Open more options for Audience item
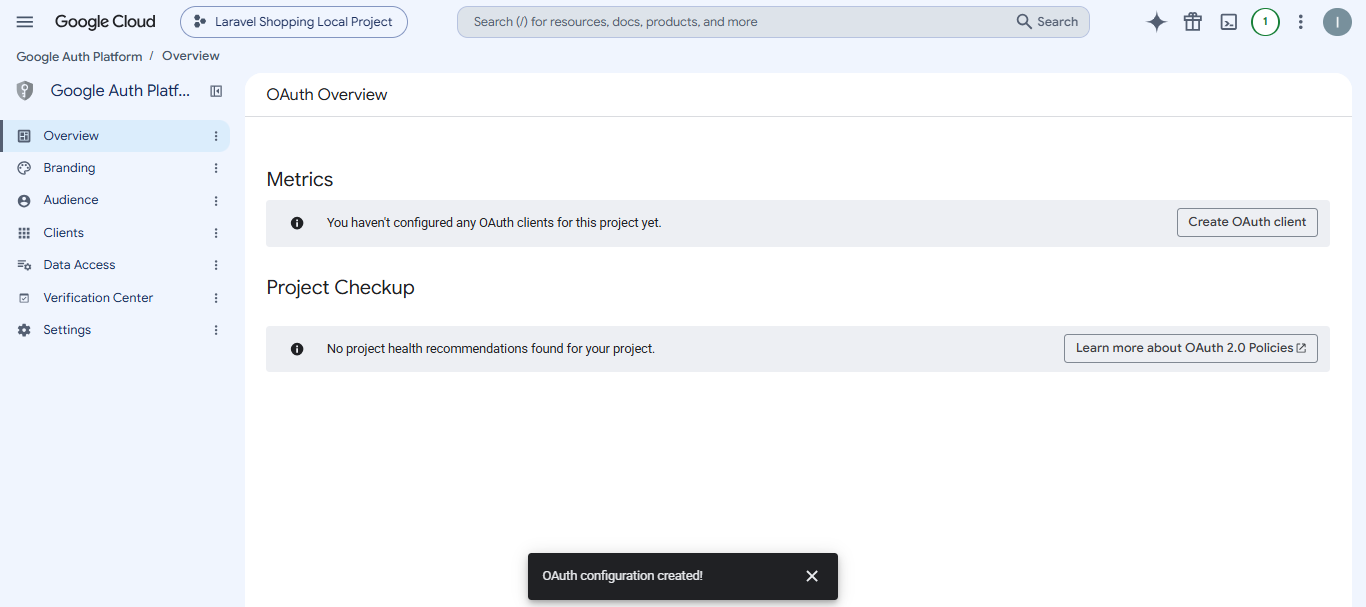 coord(216,200)
